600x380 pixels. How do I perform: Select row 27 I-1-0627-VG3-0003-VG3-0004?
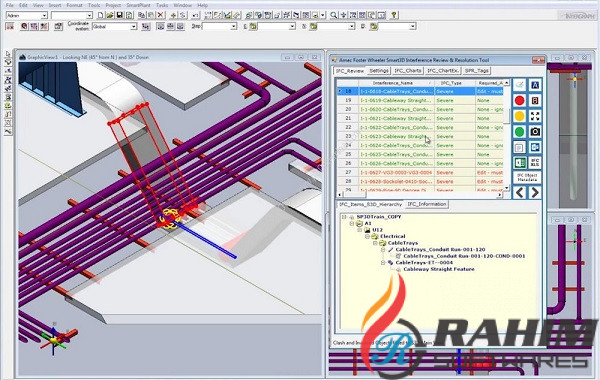[420, 173]
